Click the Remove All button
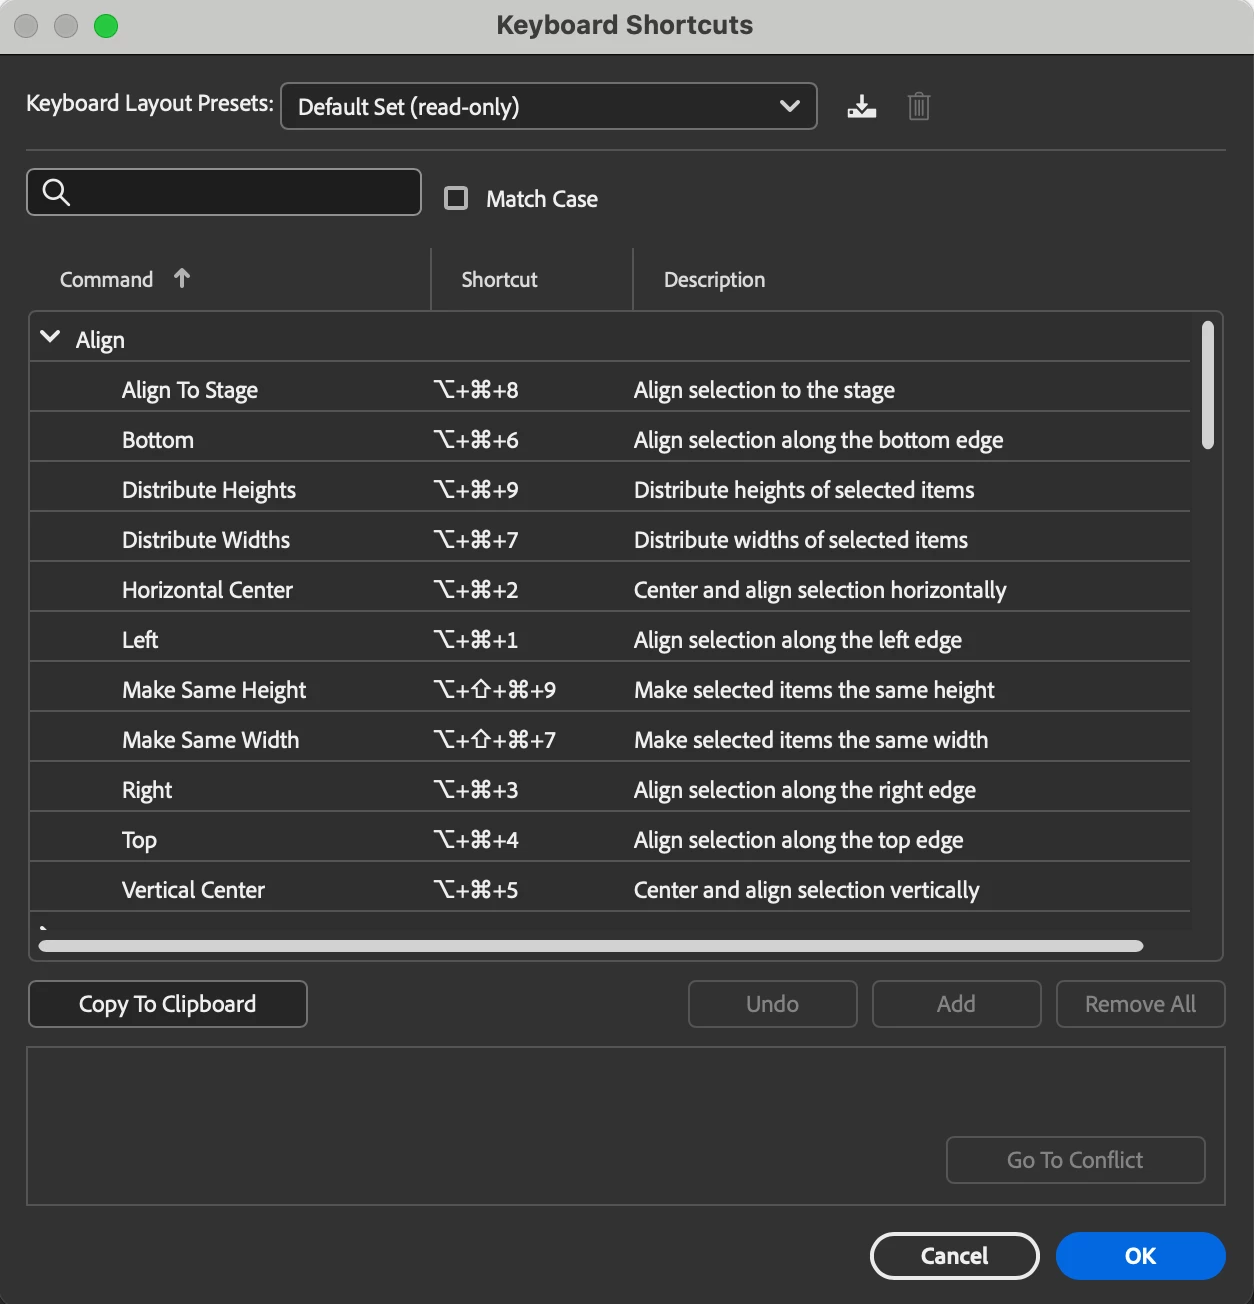Viewport: 1254px width, 1304px height. tap(1140, 1004)
